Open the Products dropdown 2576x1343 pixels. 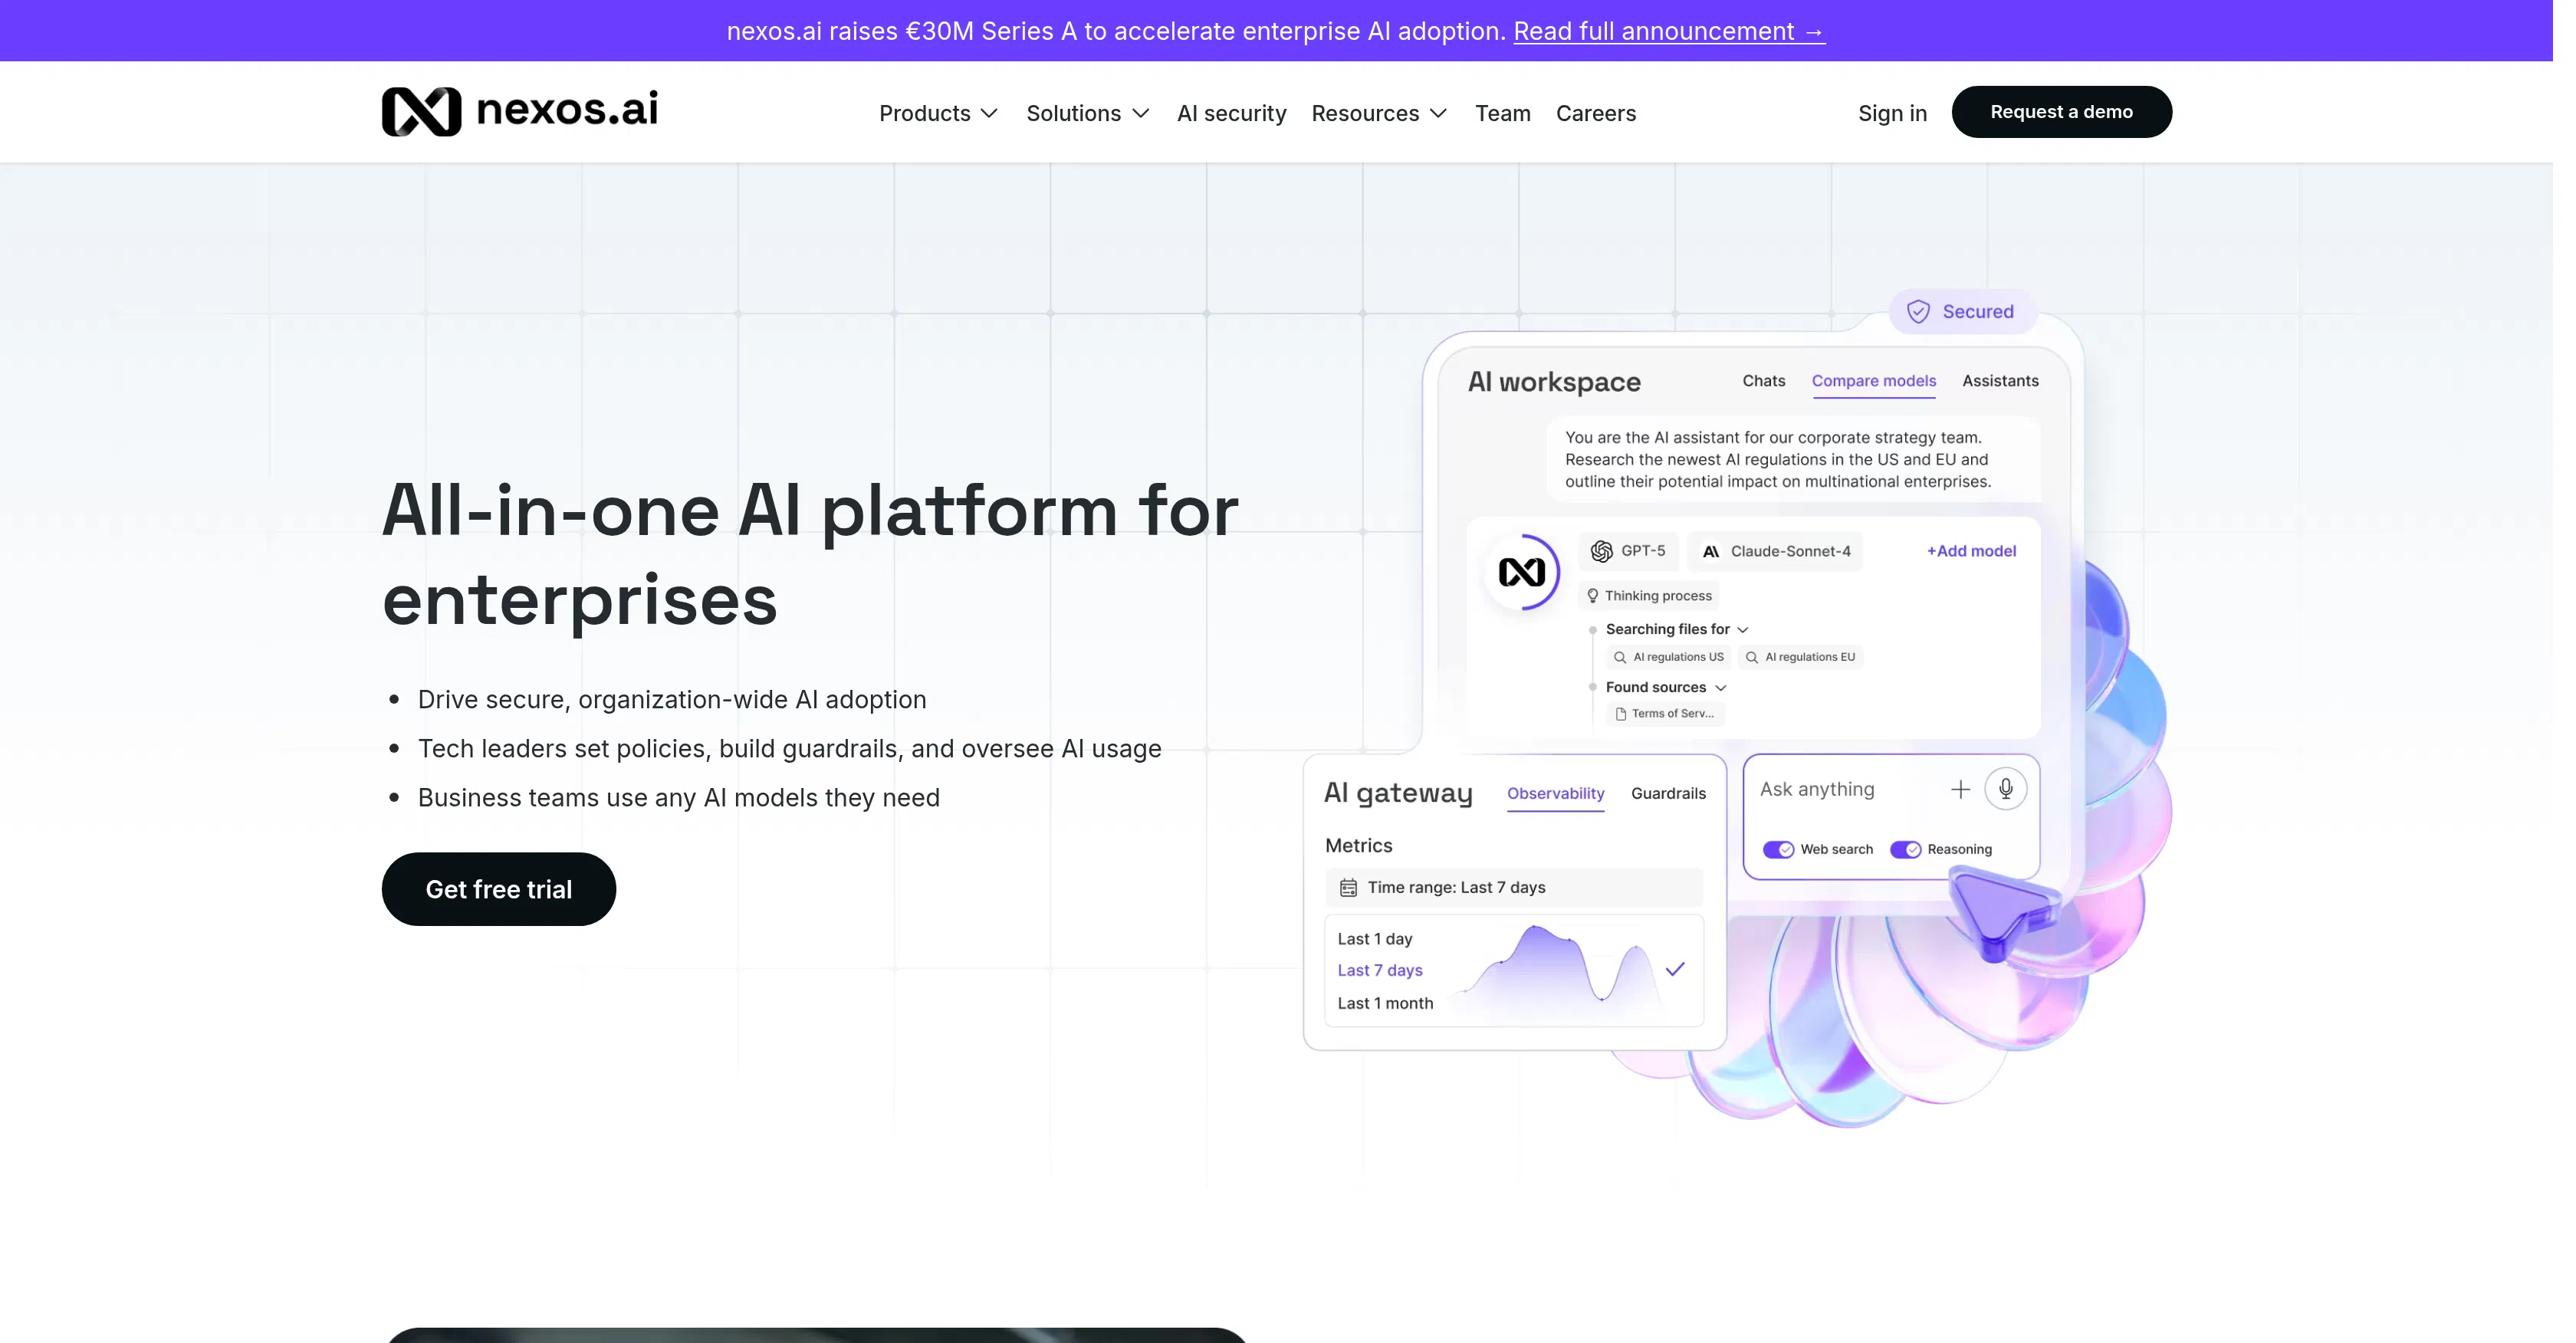click(x=937, y=113)
